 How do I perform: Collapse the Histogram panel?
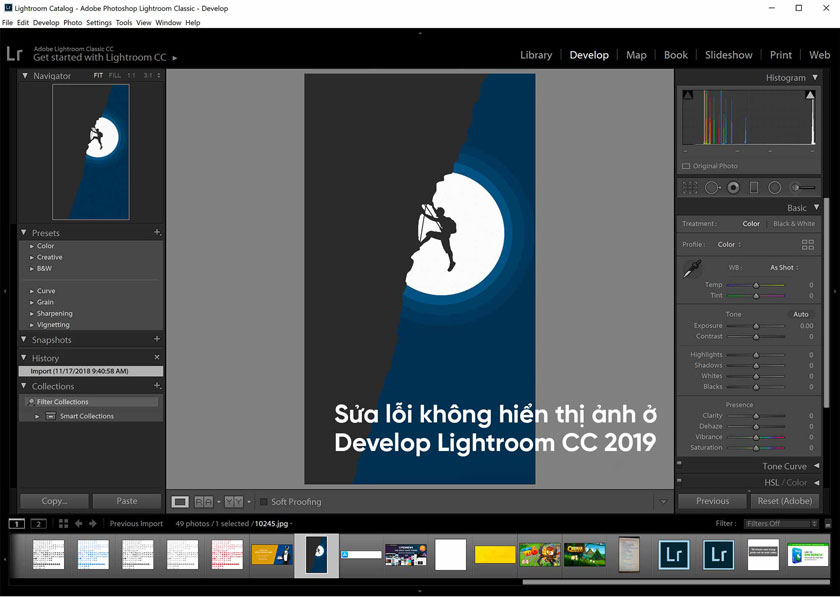815,77
